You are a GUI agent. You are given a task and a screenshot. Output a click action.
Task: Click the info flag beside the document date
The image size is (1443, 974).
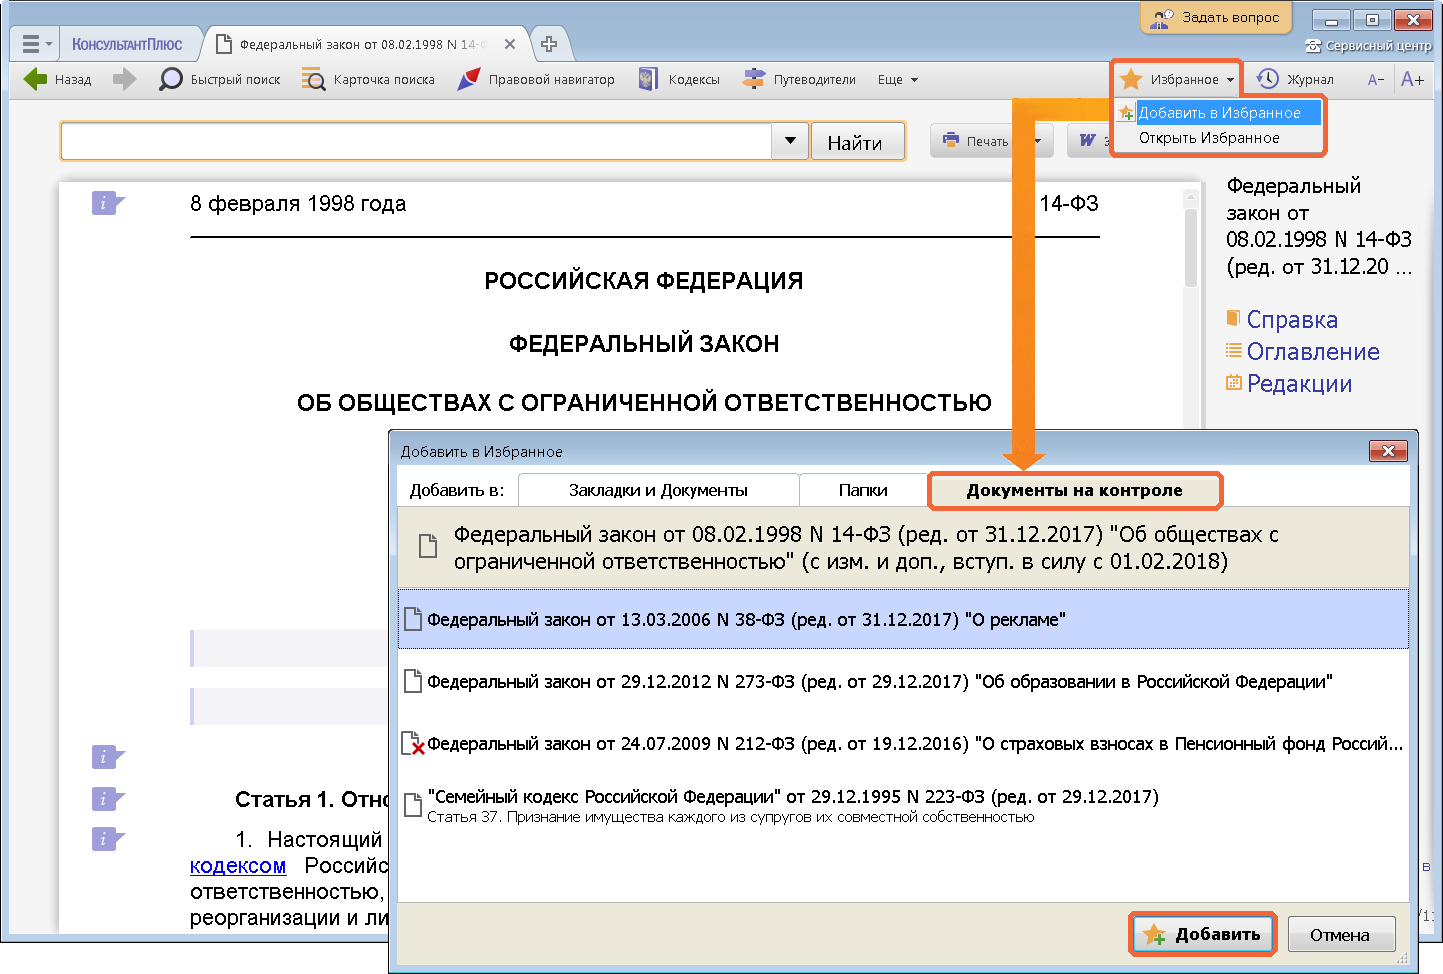pos(107,203)
